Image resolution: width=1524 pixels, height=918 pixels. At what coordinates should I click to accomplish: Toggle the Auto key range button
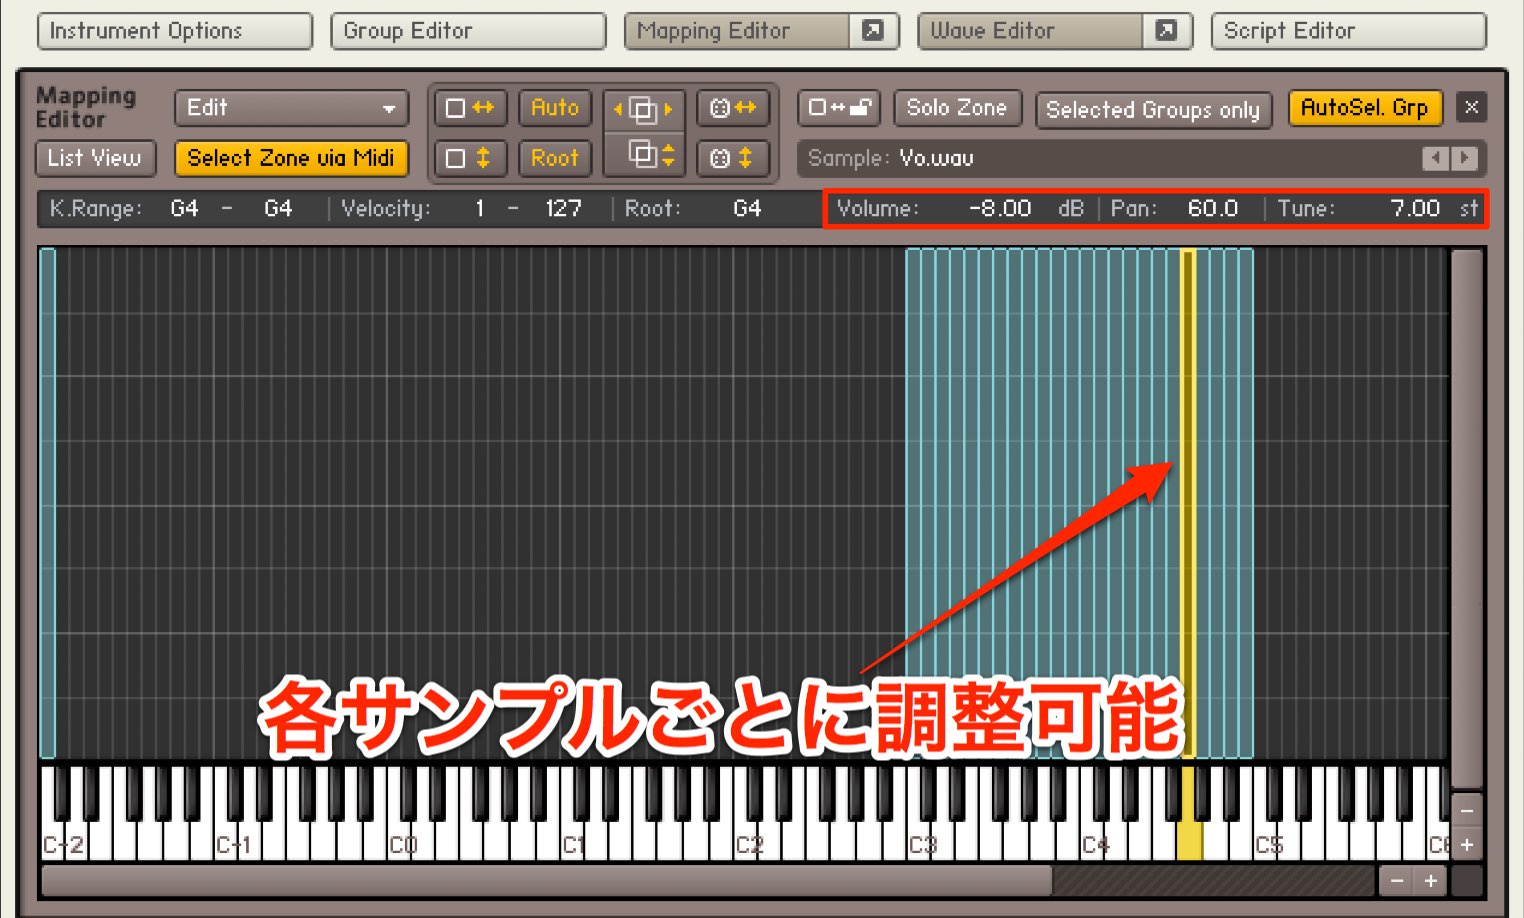tap(555, 108)
